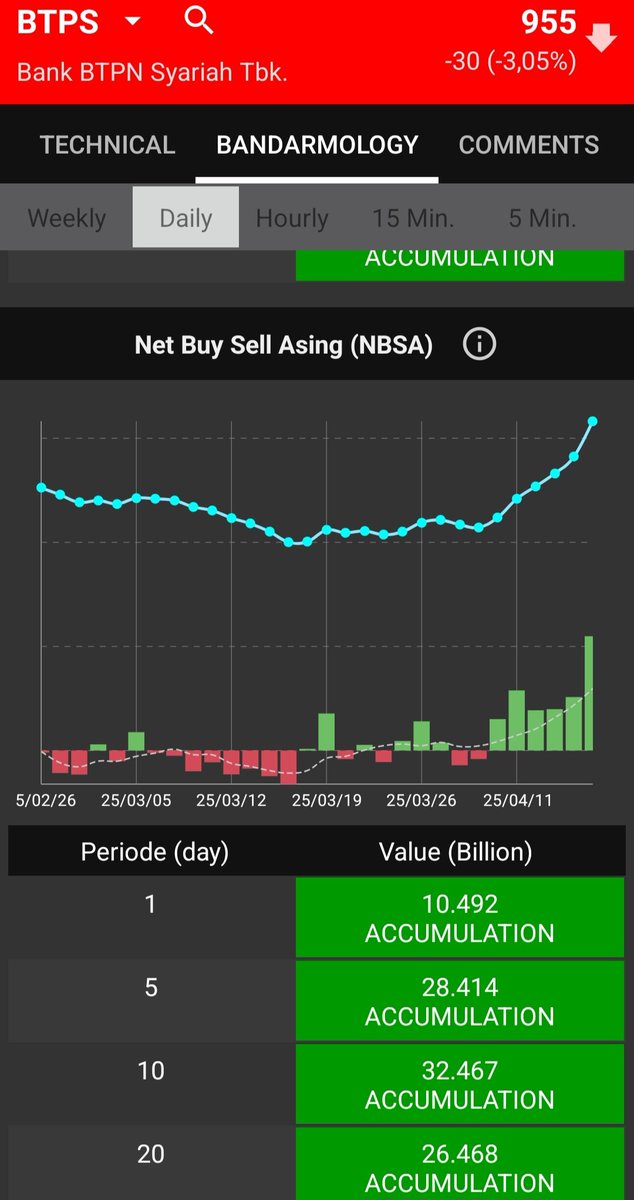Select the Hourly timeframe
634x1200 pixels.
(x=292, y=218)
